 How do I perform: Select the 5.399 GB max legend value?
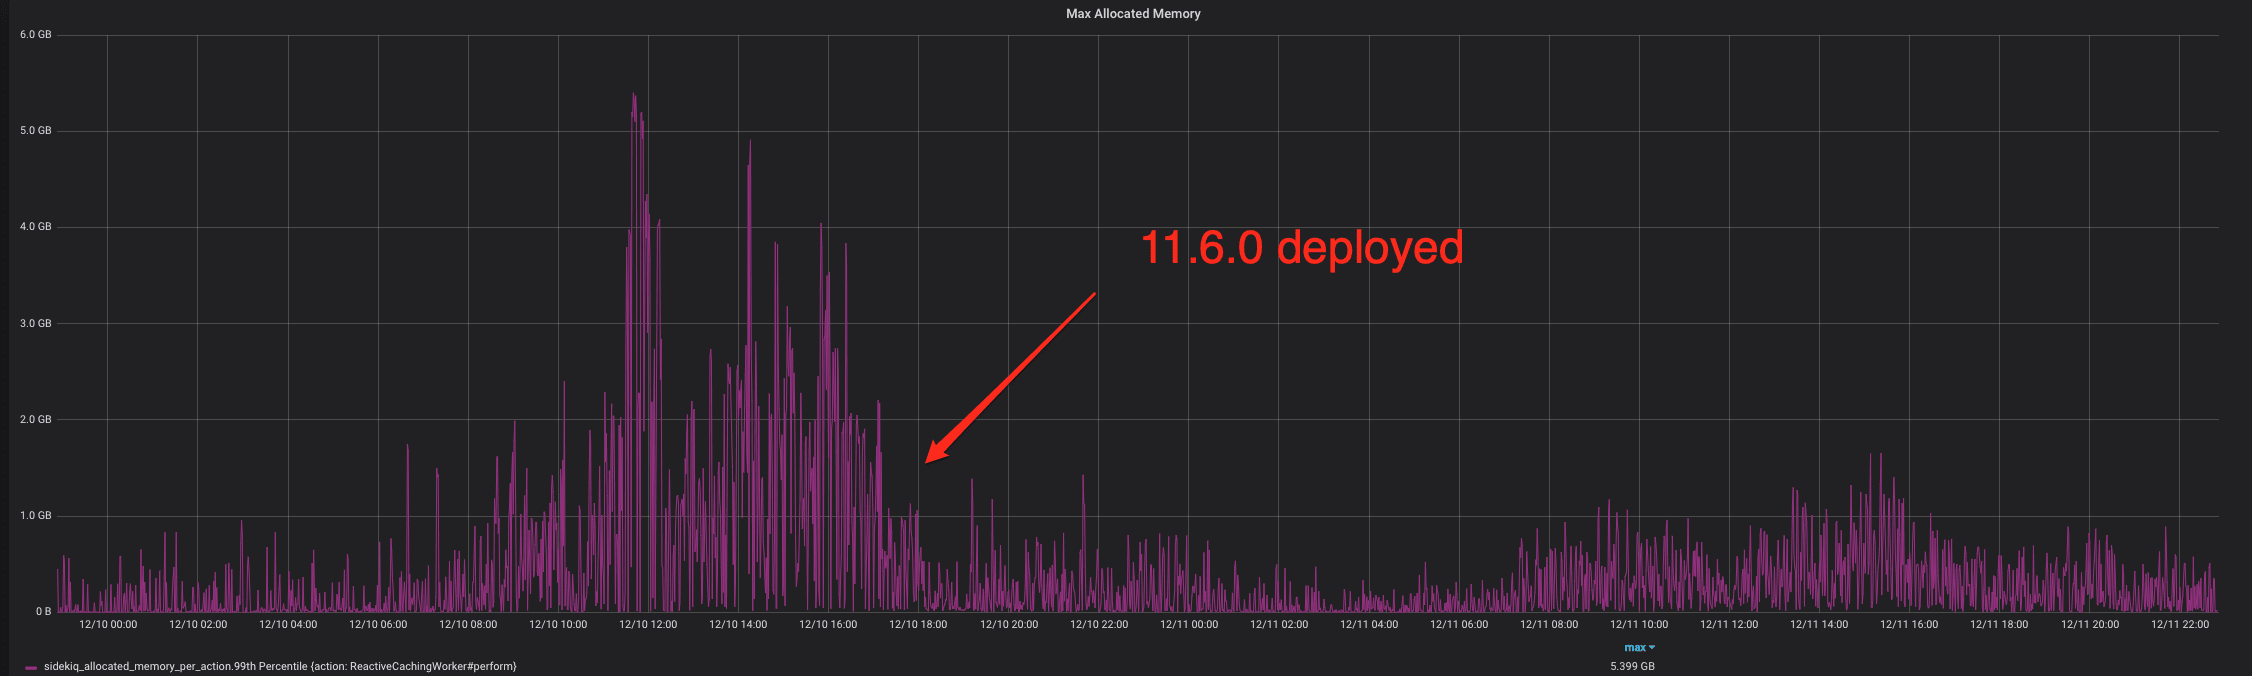[x=1632, y=666]
